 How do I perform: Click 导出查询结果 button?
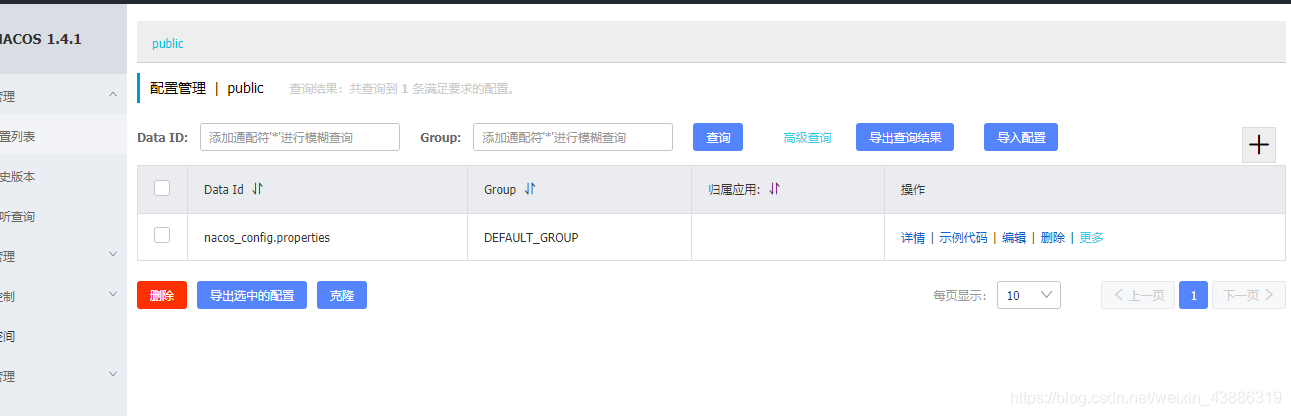coord(905,138)
